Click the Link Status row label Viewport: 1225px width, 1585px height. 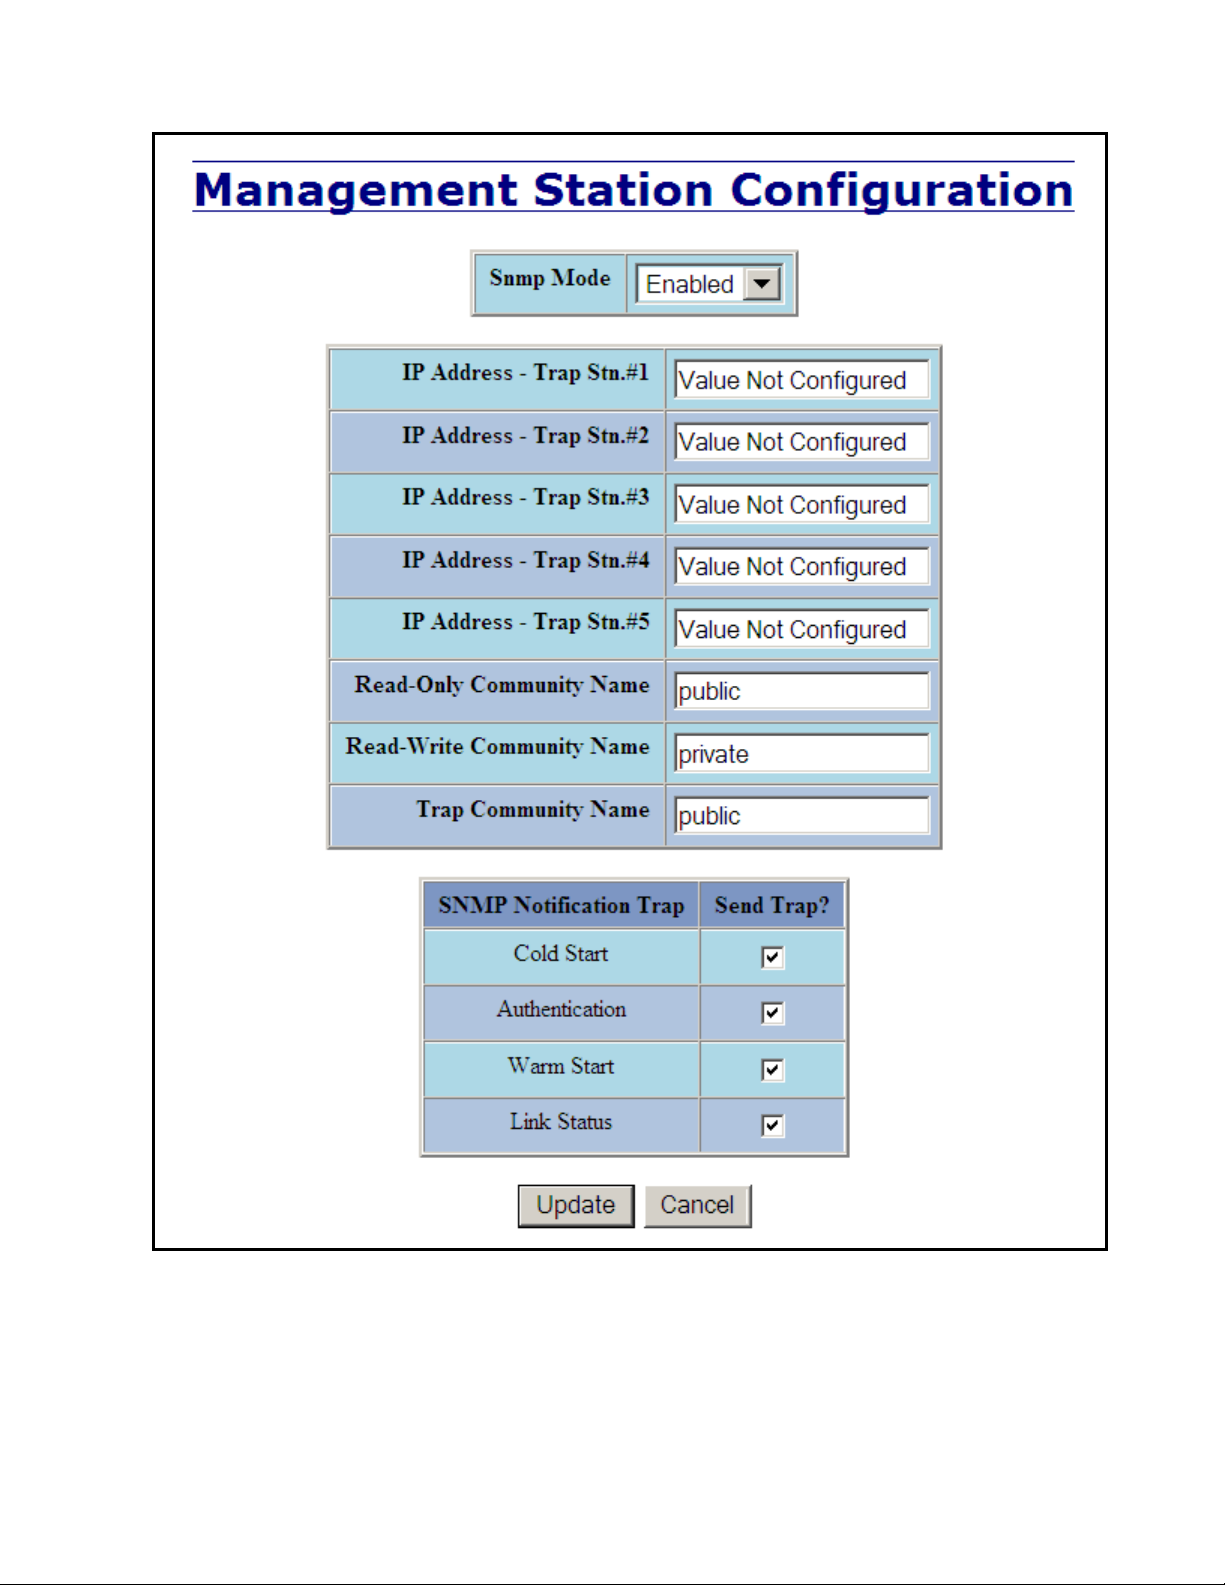(561, 1122)
